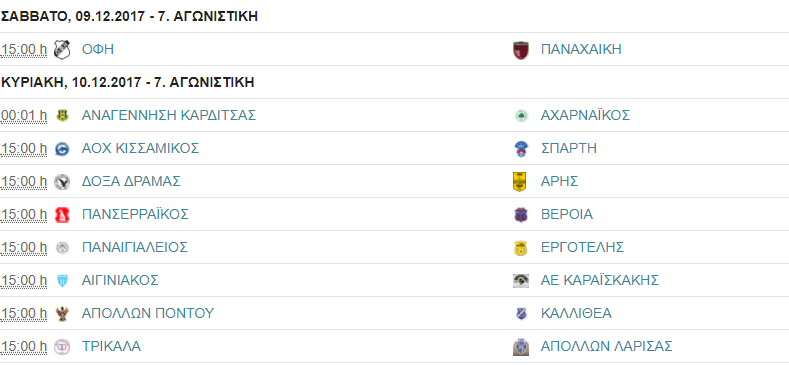Image resolution: width=789 pixels, height=365 pixels.
Task: Click the ΑΟΧ ΚΙΣΣΑΜΙΚΟΣ blue crest icon
Action: 62,149
